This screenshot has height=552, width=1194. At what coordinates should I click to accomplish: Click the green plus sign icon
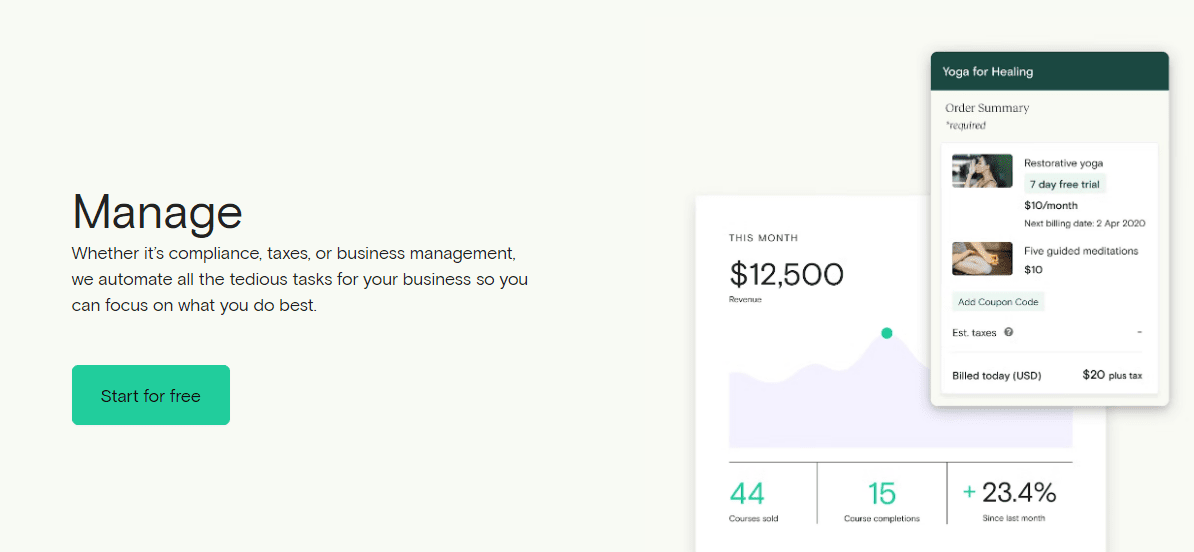tap(968, 492)
